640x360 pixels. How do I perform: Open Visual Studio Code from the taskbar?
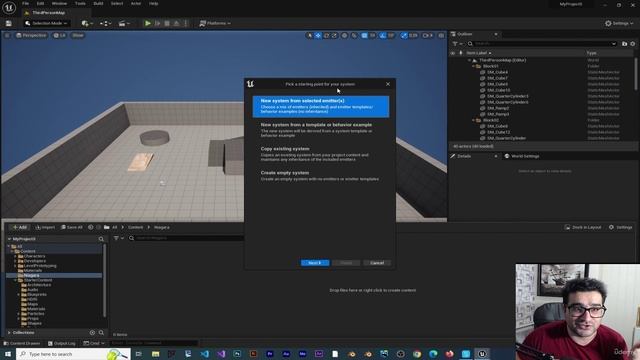(204, 354)
